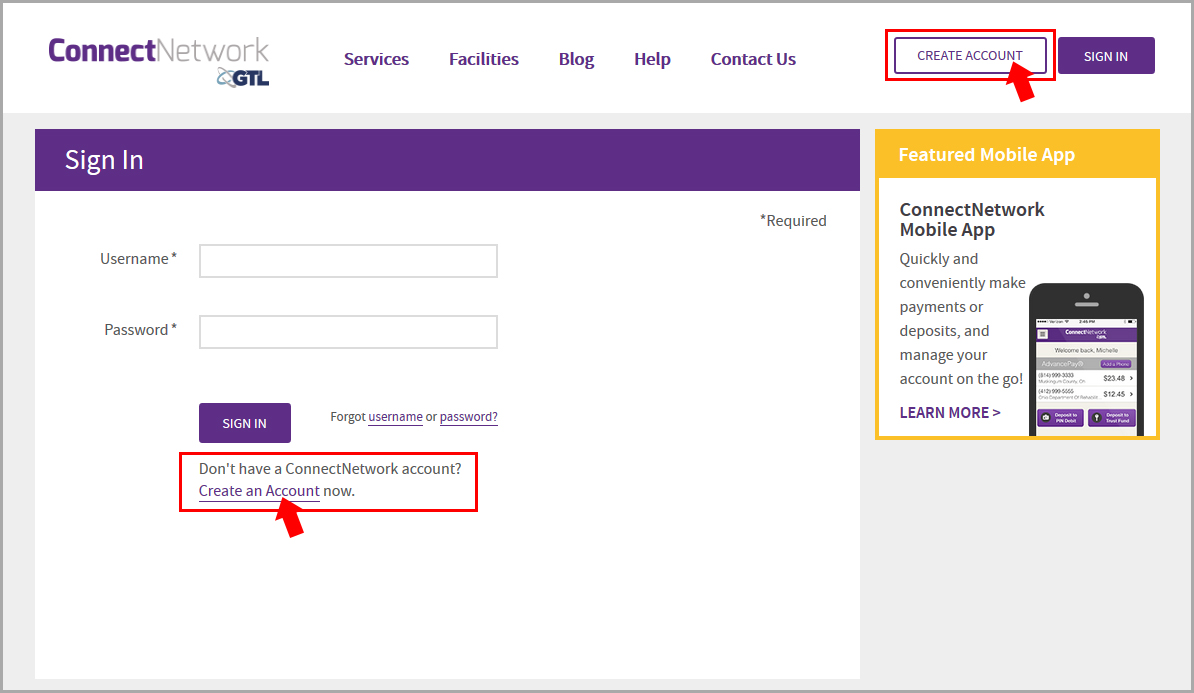Click the CREATE ACCOUNT button in header
1194x693 pixels.
pyautogui.click(x=969, y=56)
